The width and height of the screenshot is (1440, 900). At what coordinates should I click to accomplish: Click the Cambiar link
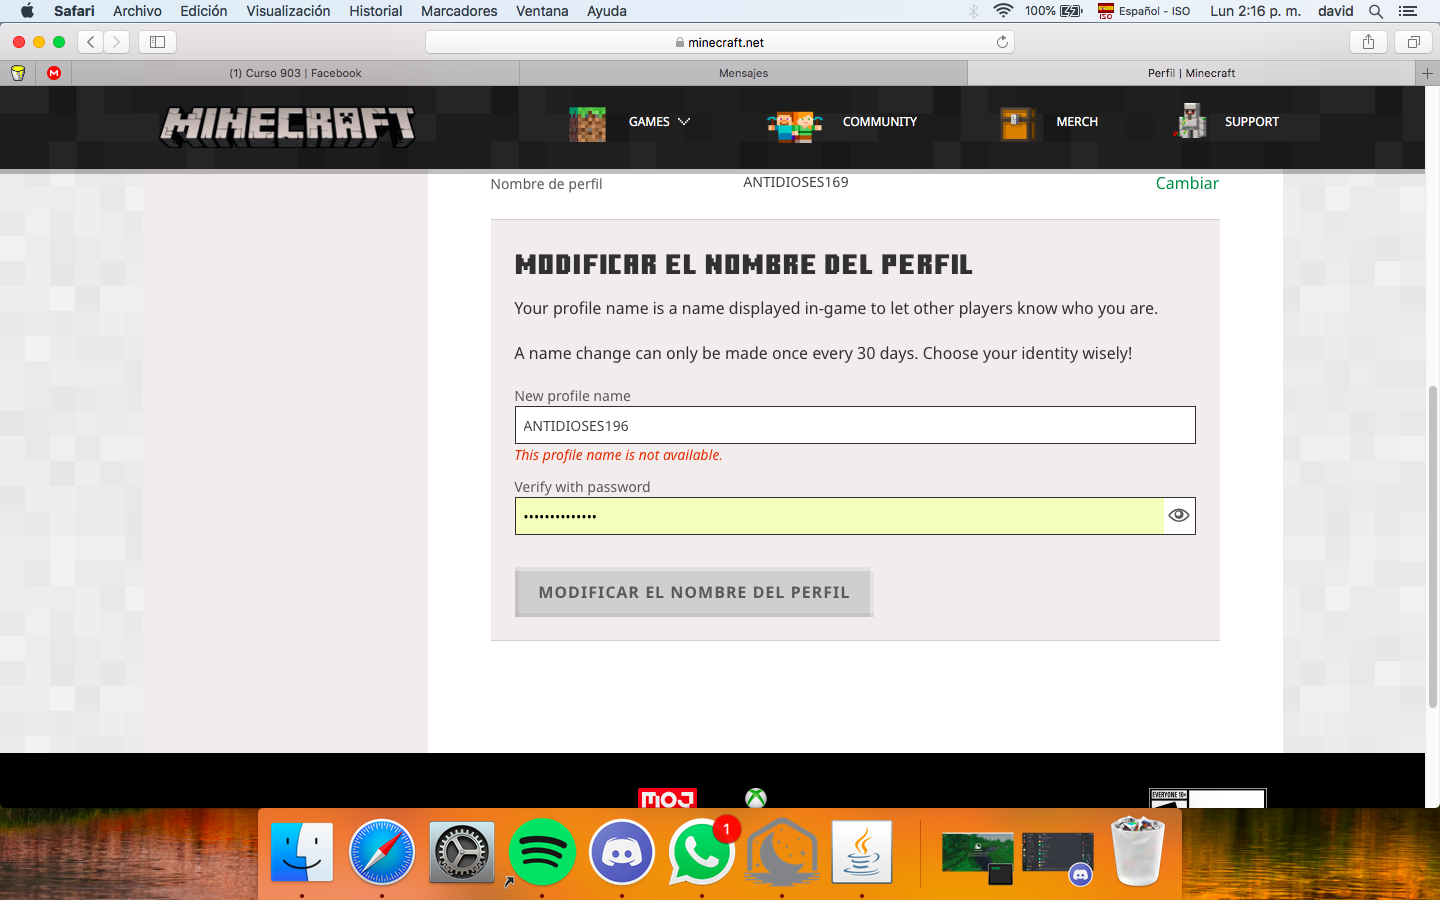click(x=1187, y=183)
